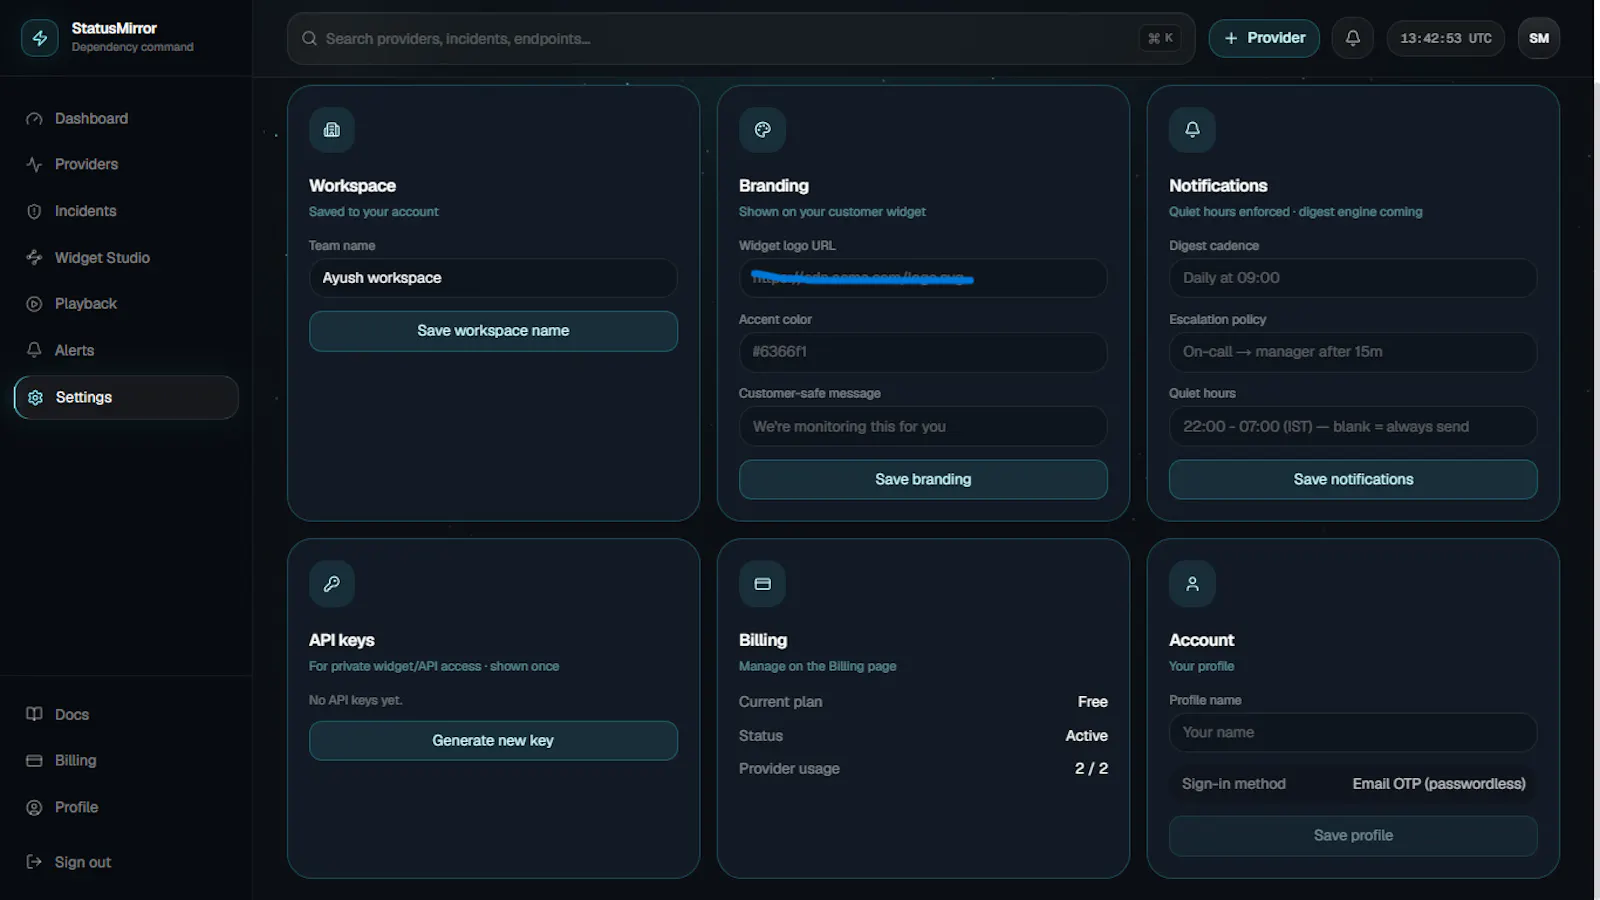This screenshot has width=1600, height=900.
Task: Click the Widget Studio icon in sidebar
Action: pos(34,258)
